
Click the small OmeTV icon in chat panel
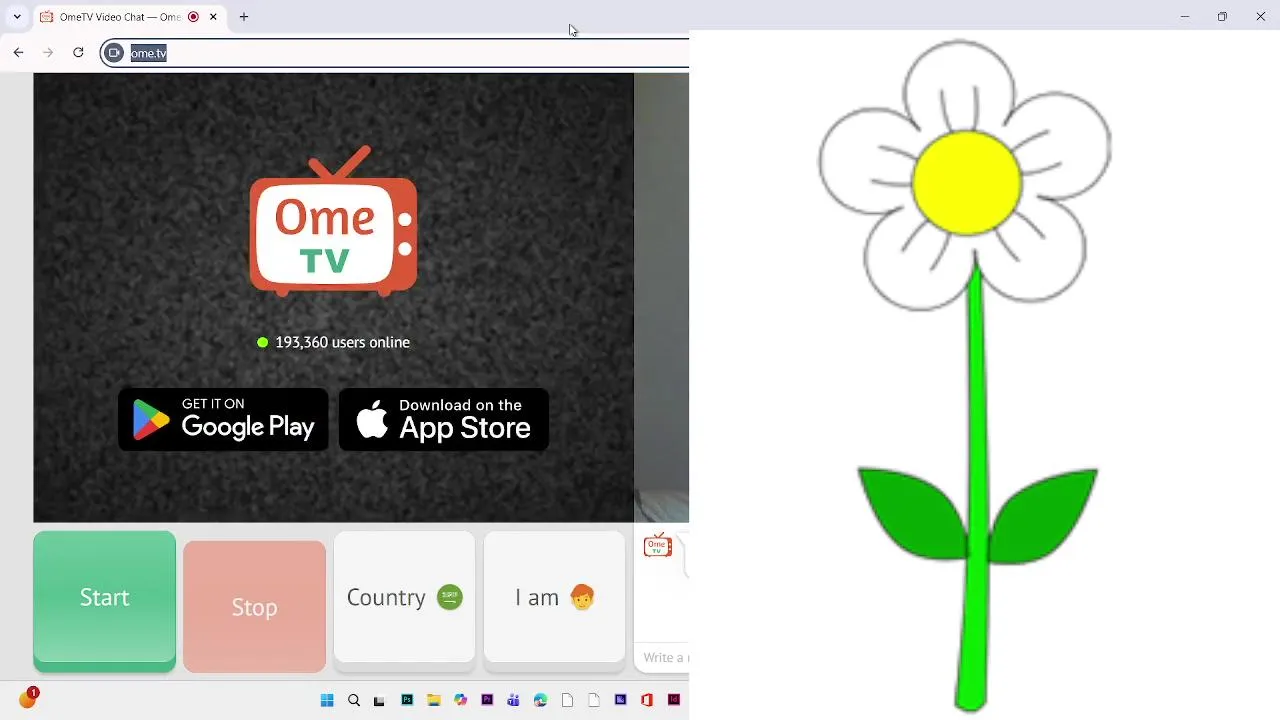(x=657, y=544)
